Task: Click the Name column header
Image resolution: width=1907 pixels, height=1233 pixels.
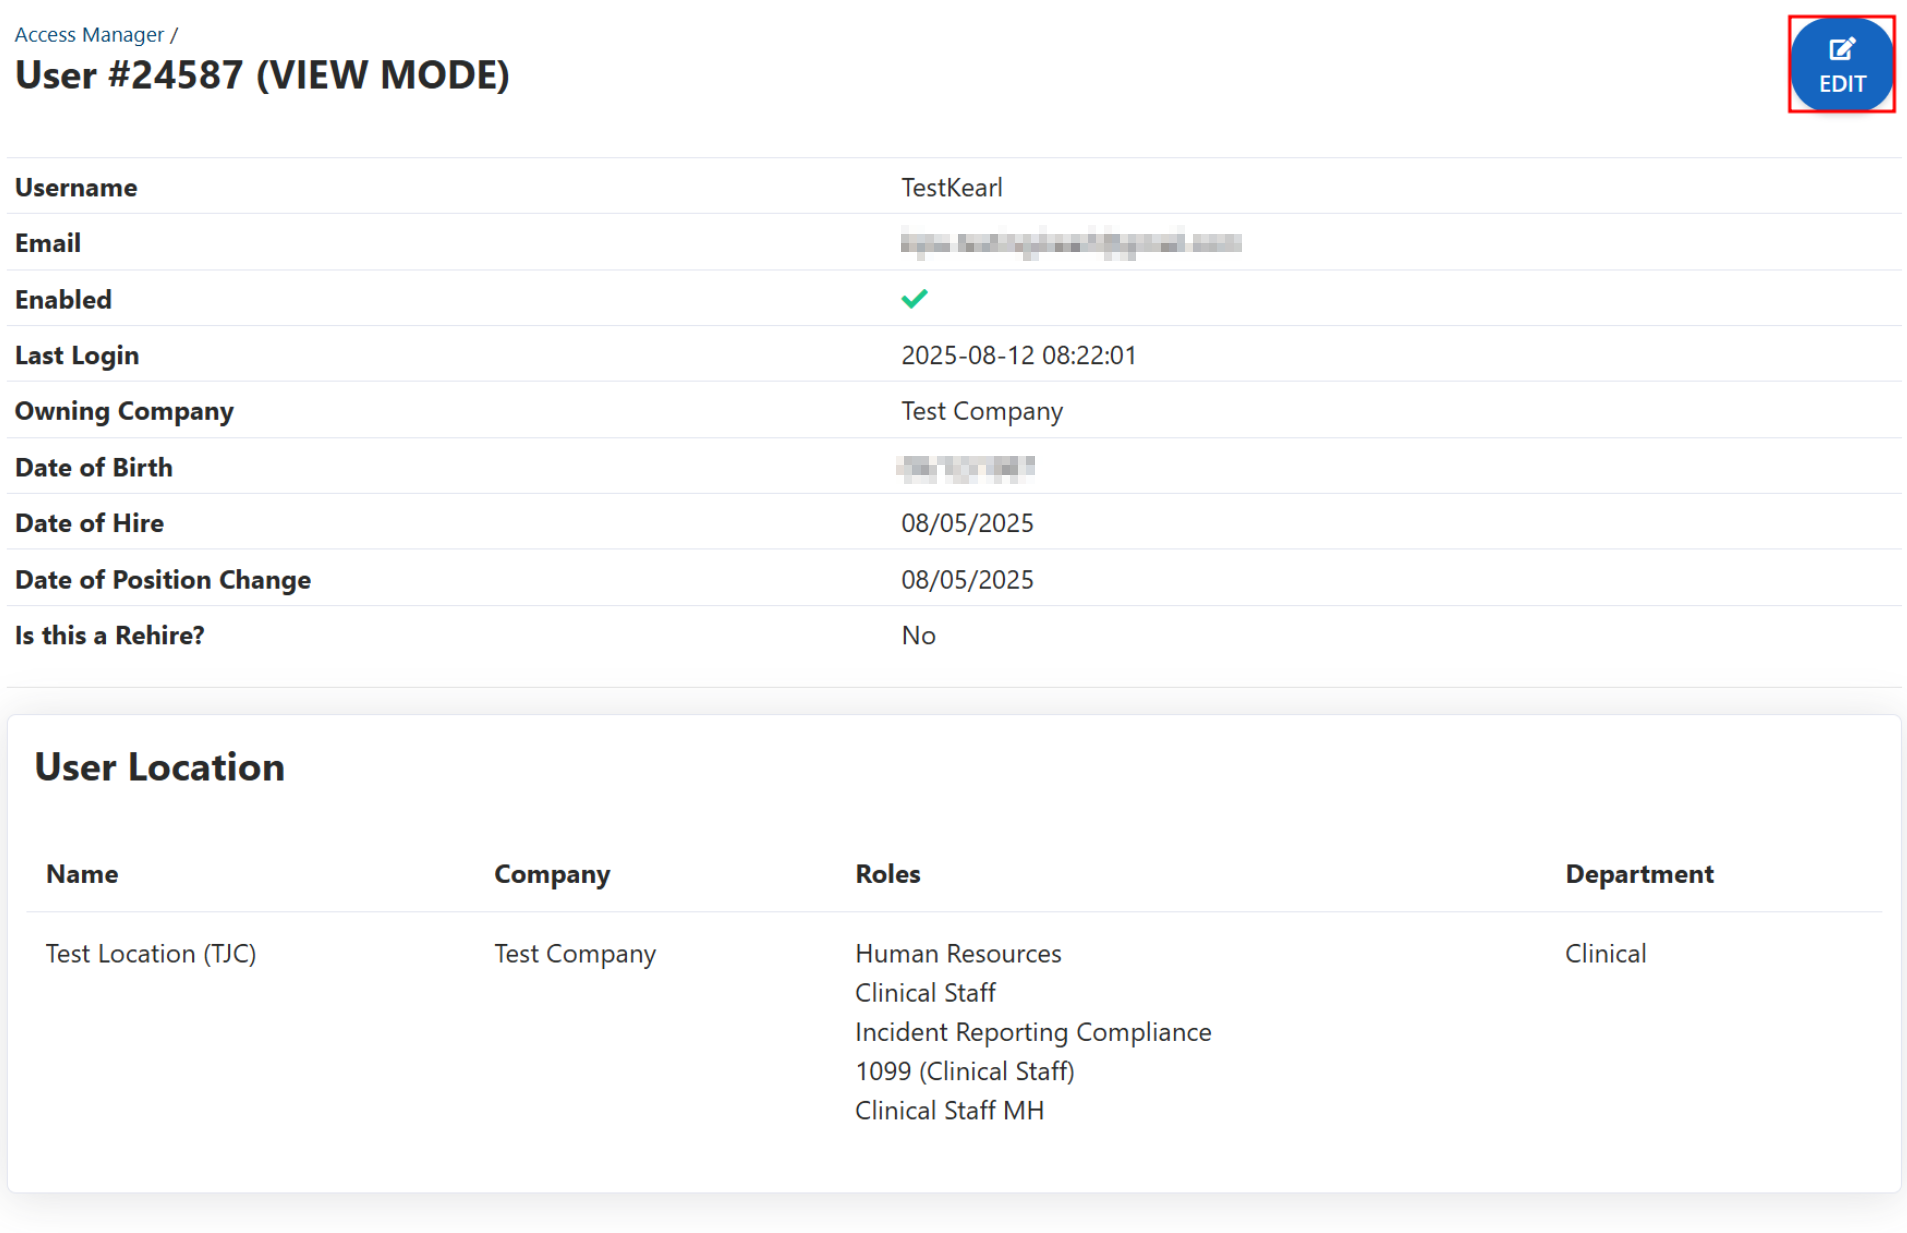Action: (x=82, y=874)
